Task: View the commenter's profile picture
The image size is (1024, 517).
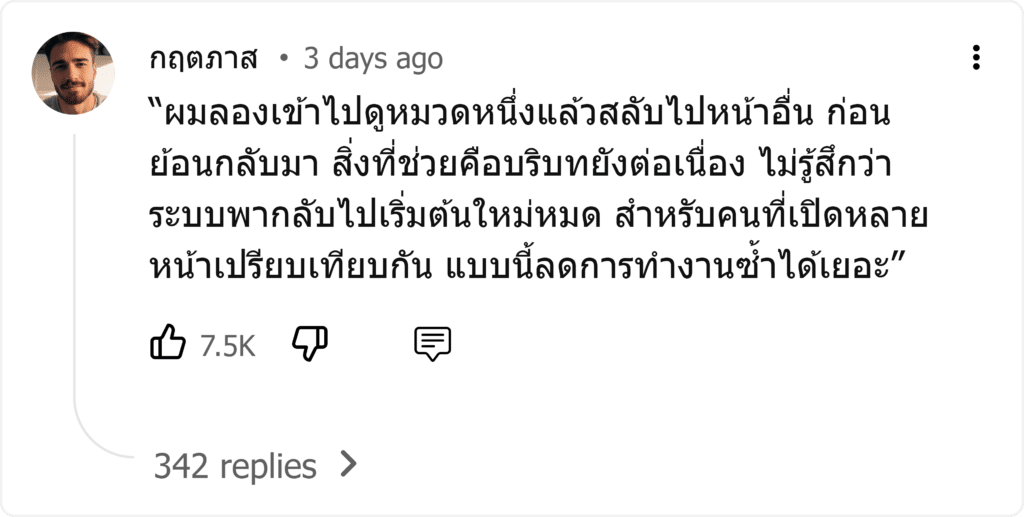Action: [73, 73]
